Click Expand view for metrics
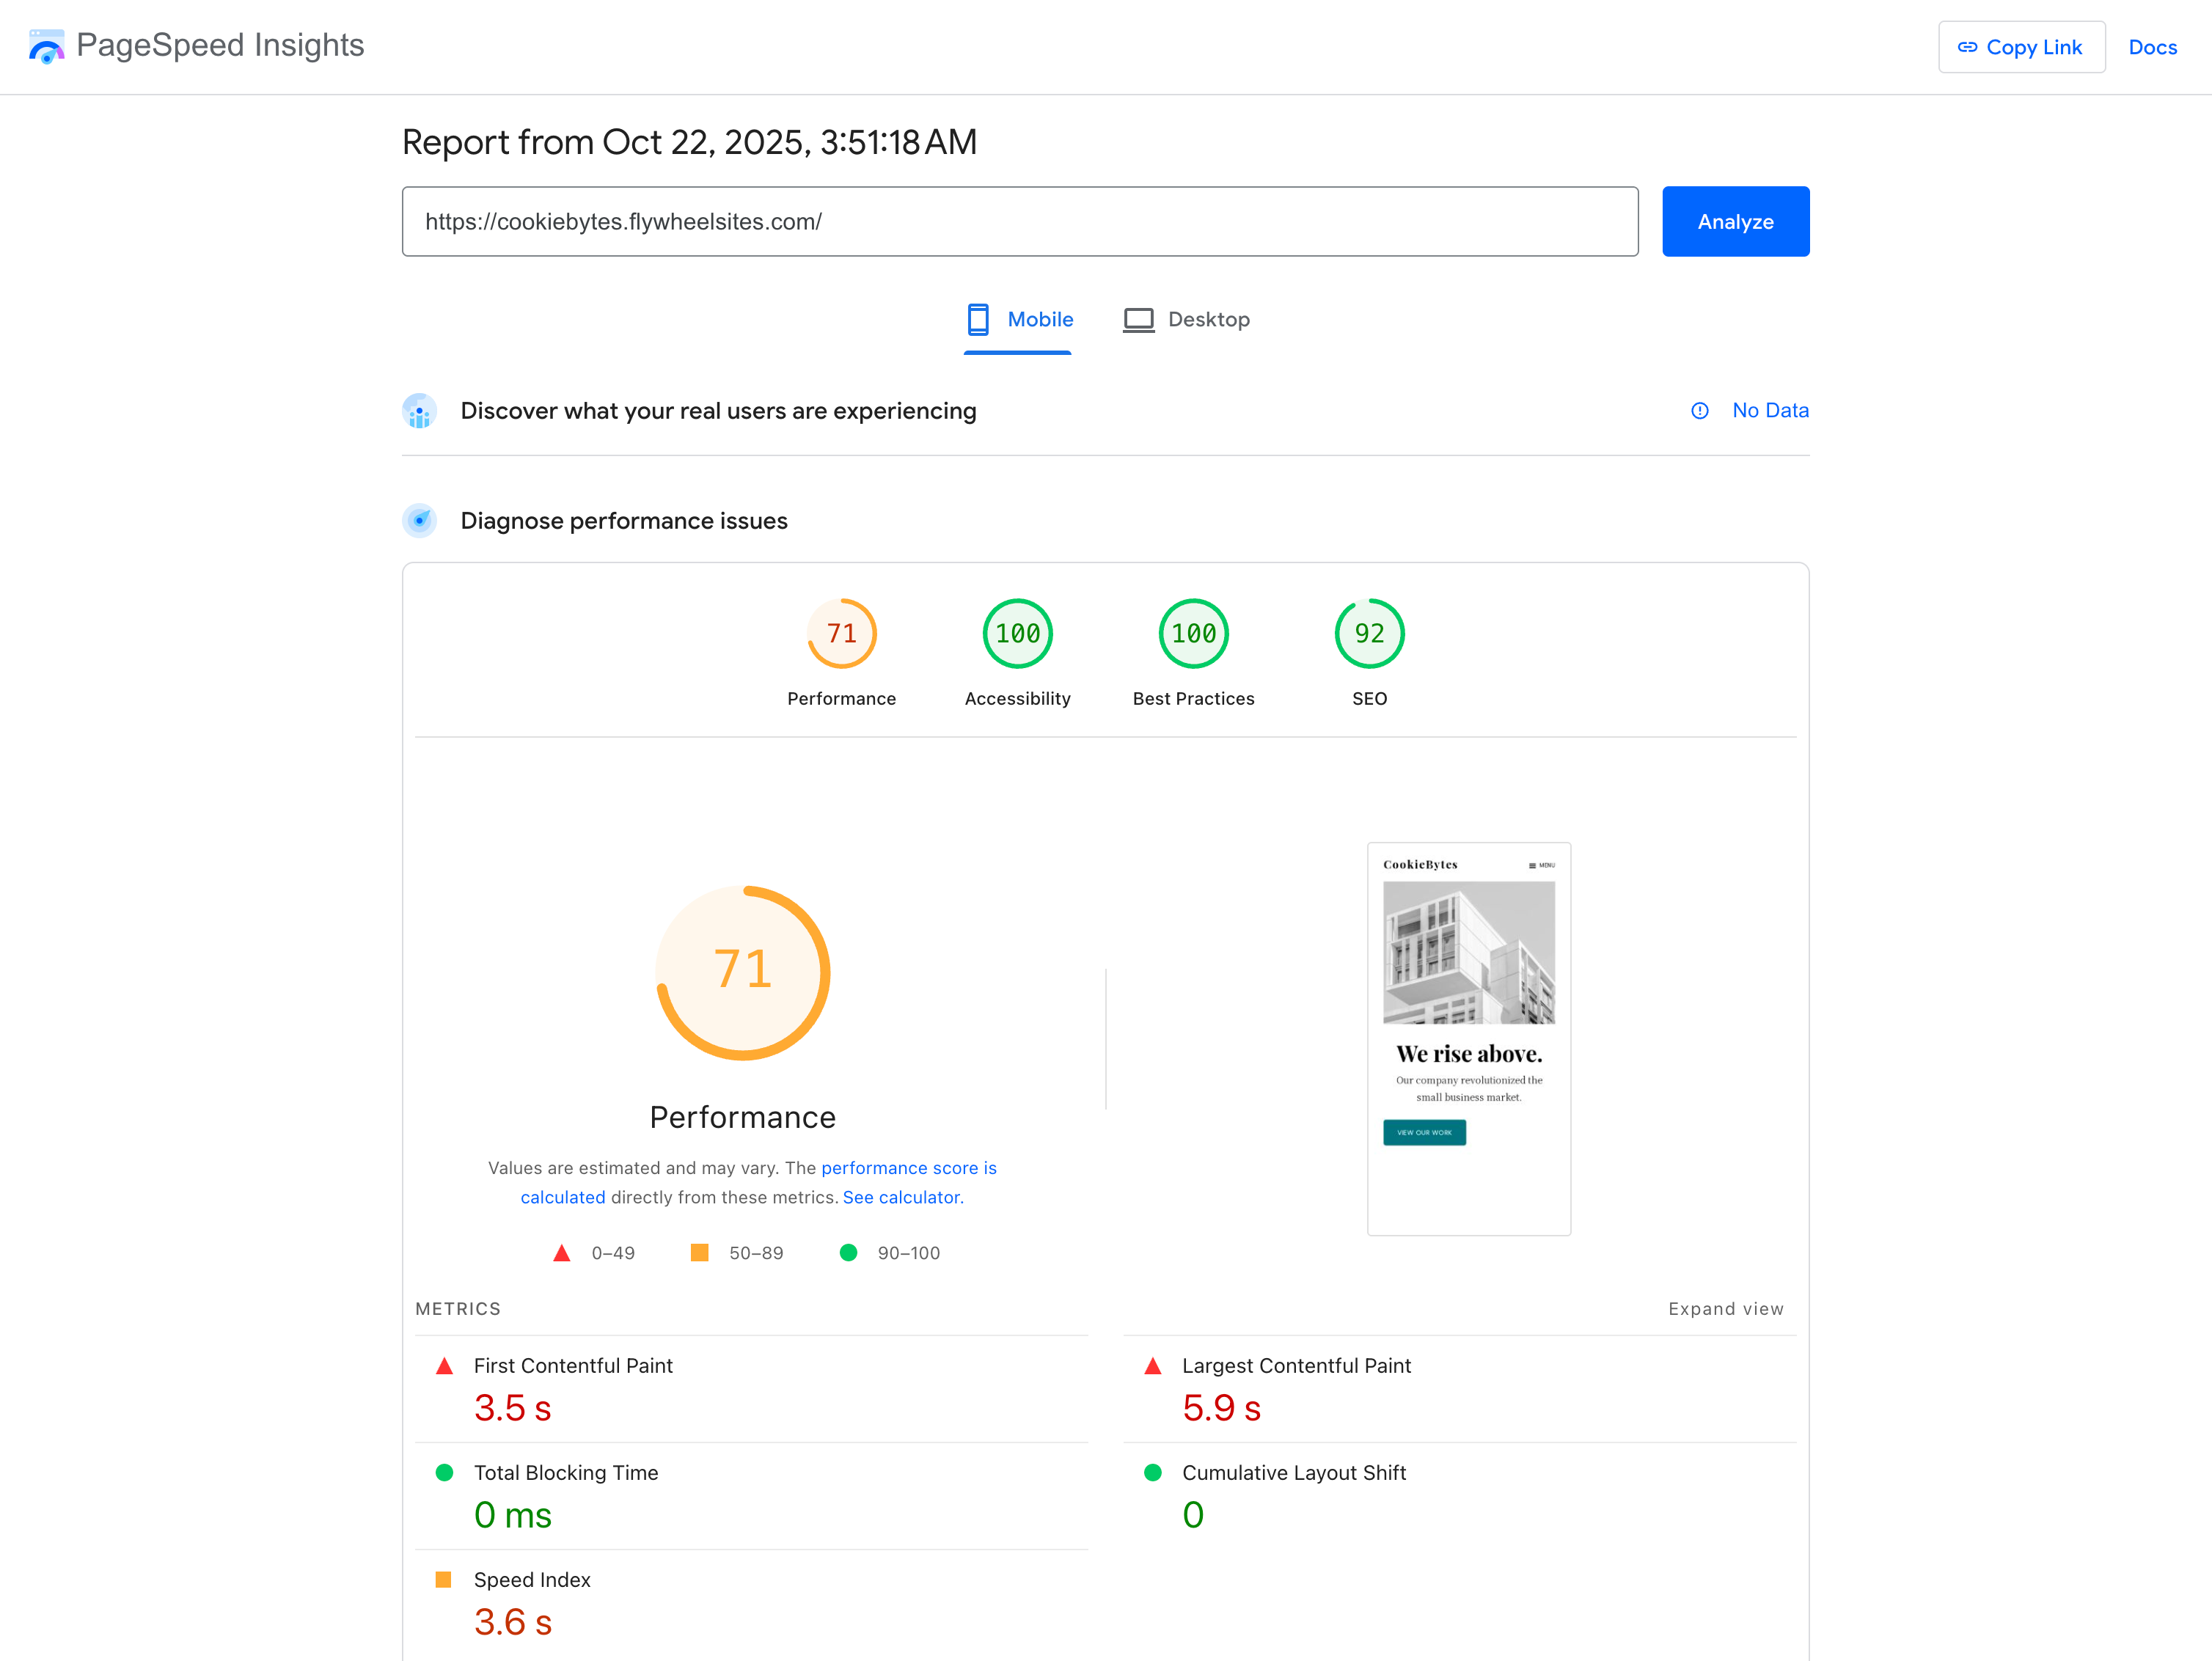This screenshot has width=2212, height=1661. tap(1725, 1308)
